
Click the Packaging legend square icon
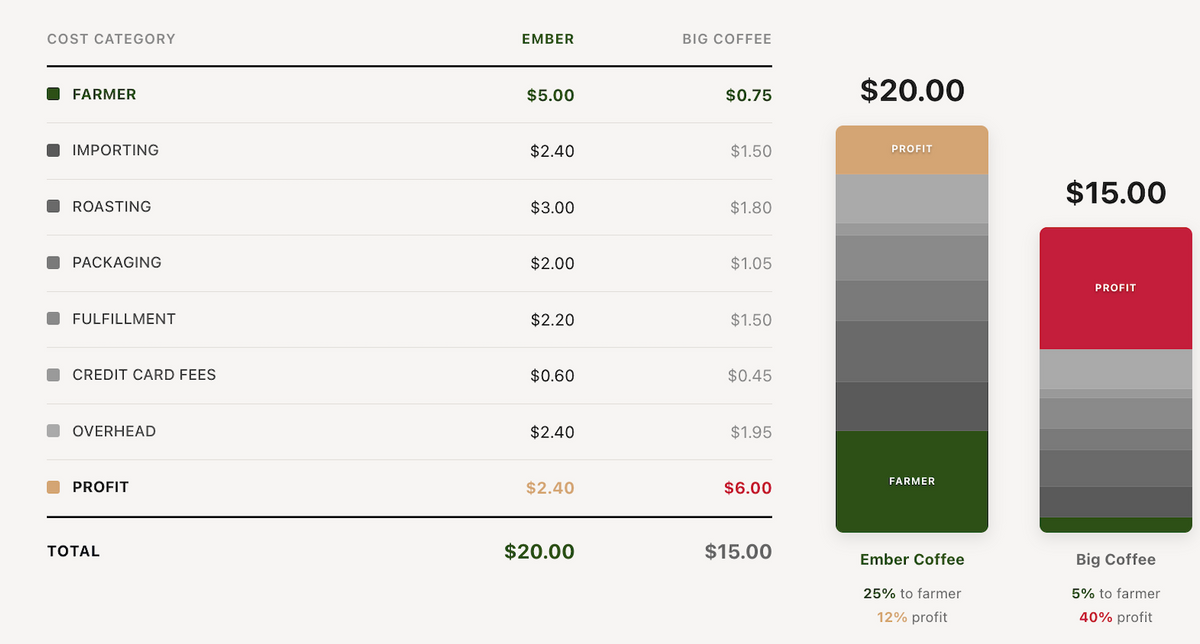coord(54,263)
